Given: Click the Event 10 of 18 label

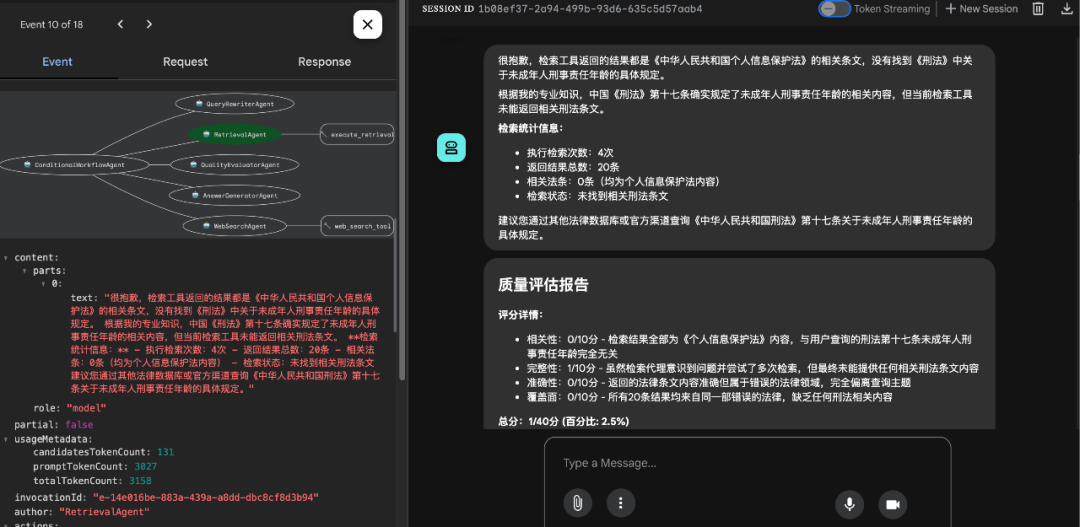Looking at the screenshot, I should click(x=52, y=24).
